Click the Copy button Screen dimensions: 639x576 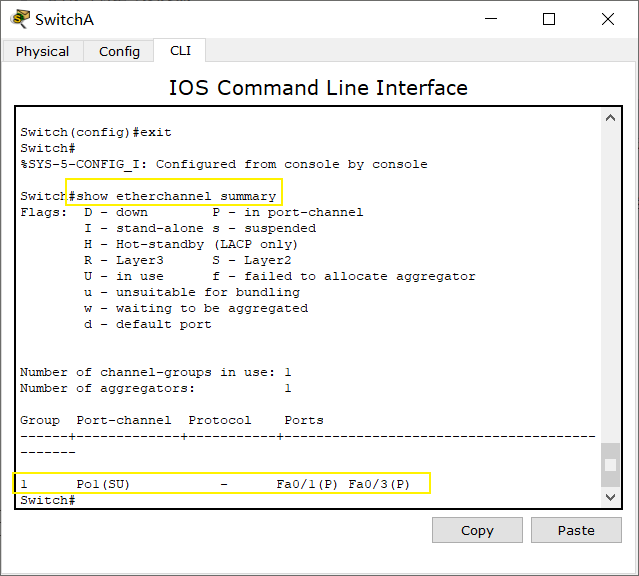click(477, 530)
